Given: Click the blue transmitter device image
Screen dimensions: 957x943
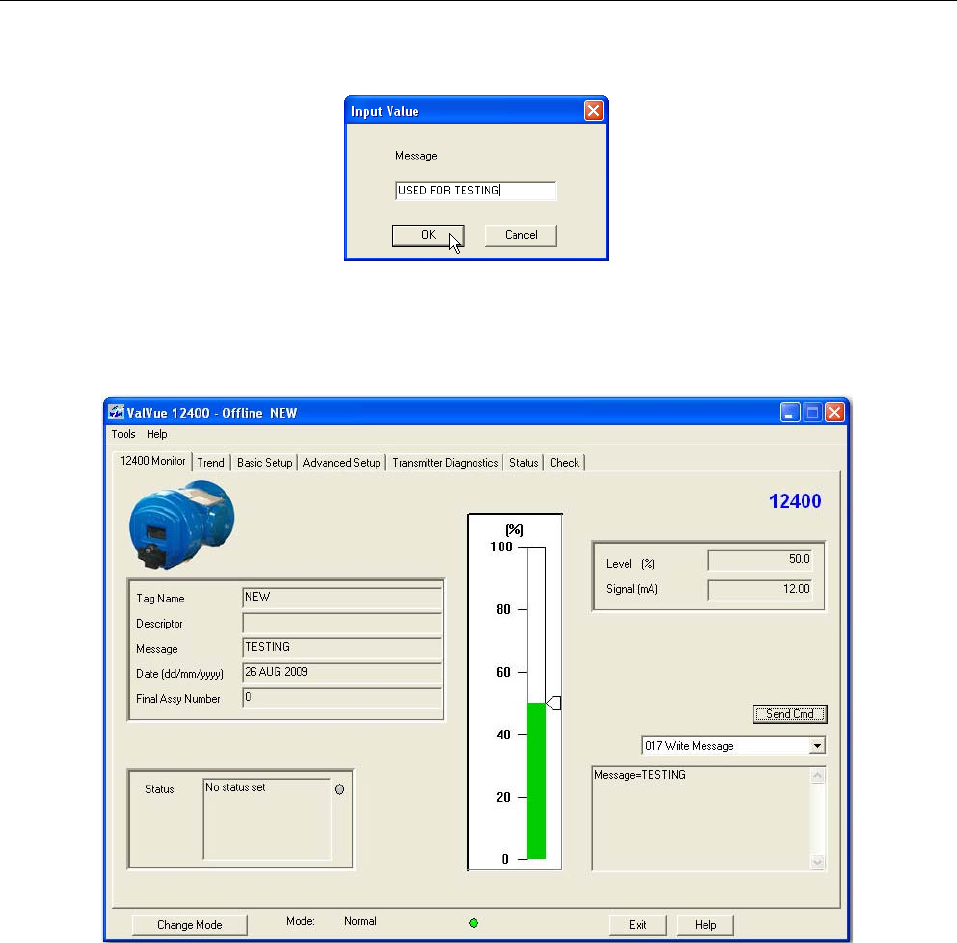Looking at the screenshot, I should coord(181,525).
